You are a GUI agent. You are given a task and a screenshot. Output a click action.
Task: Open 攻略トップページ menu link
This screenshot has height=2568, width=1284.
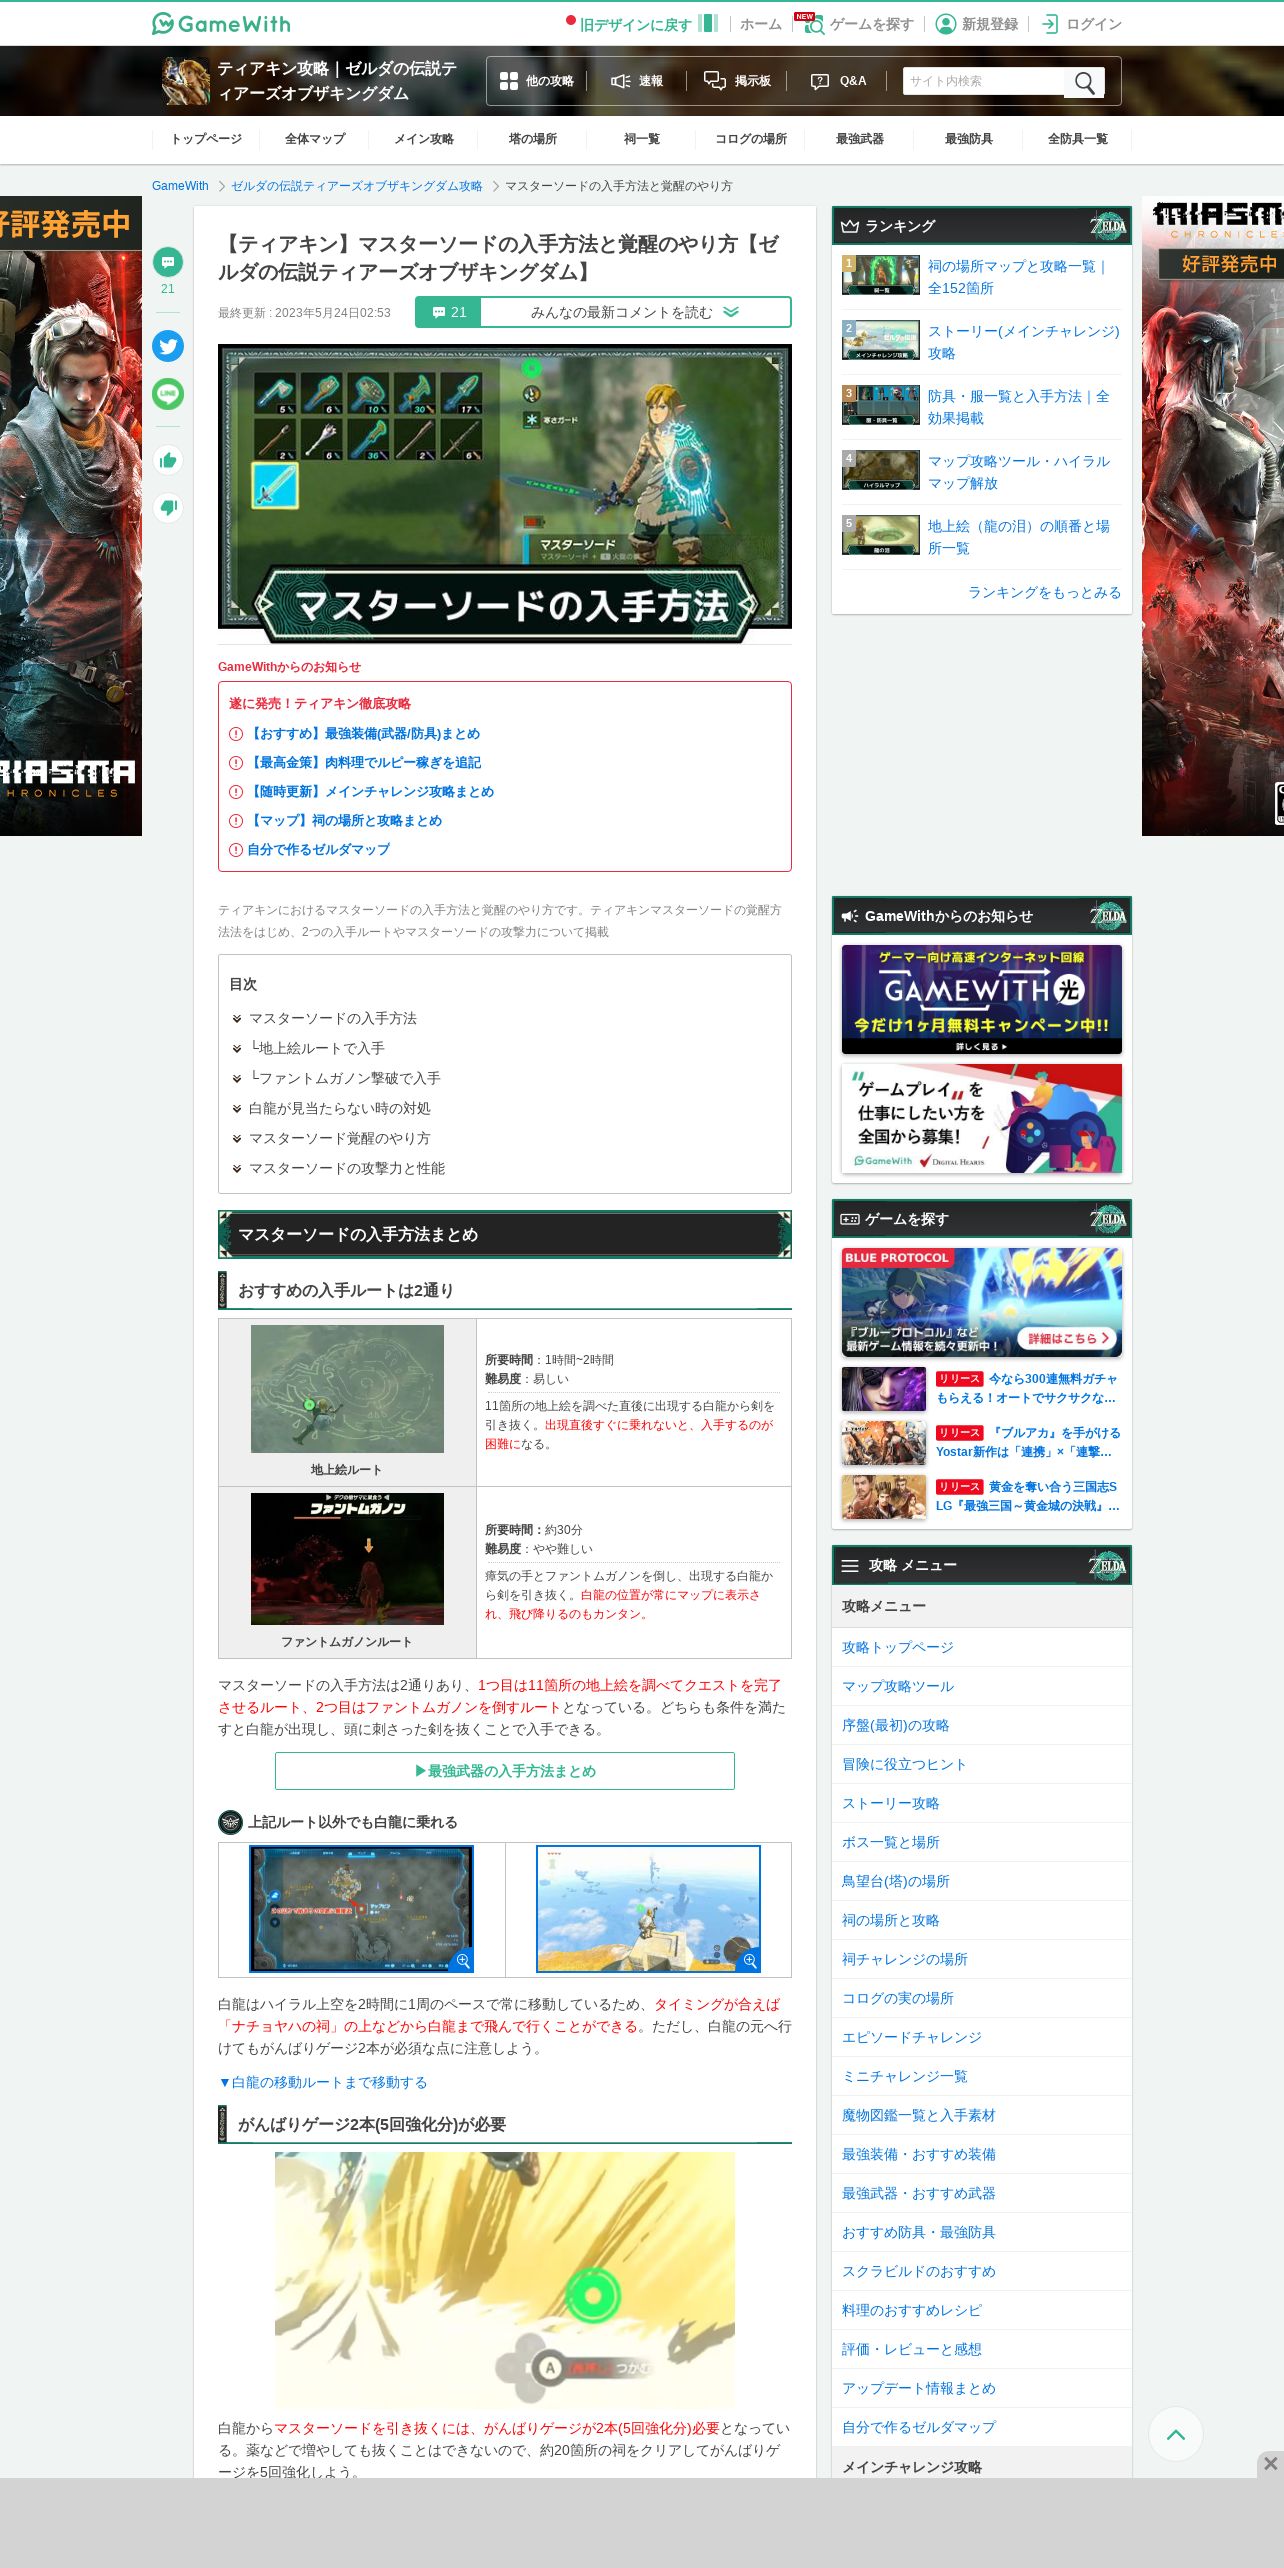pos(897,1647)
